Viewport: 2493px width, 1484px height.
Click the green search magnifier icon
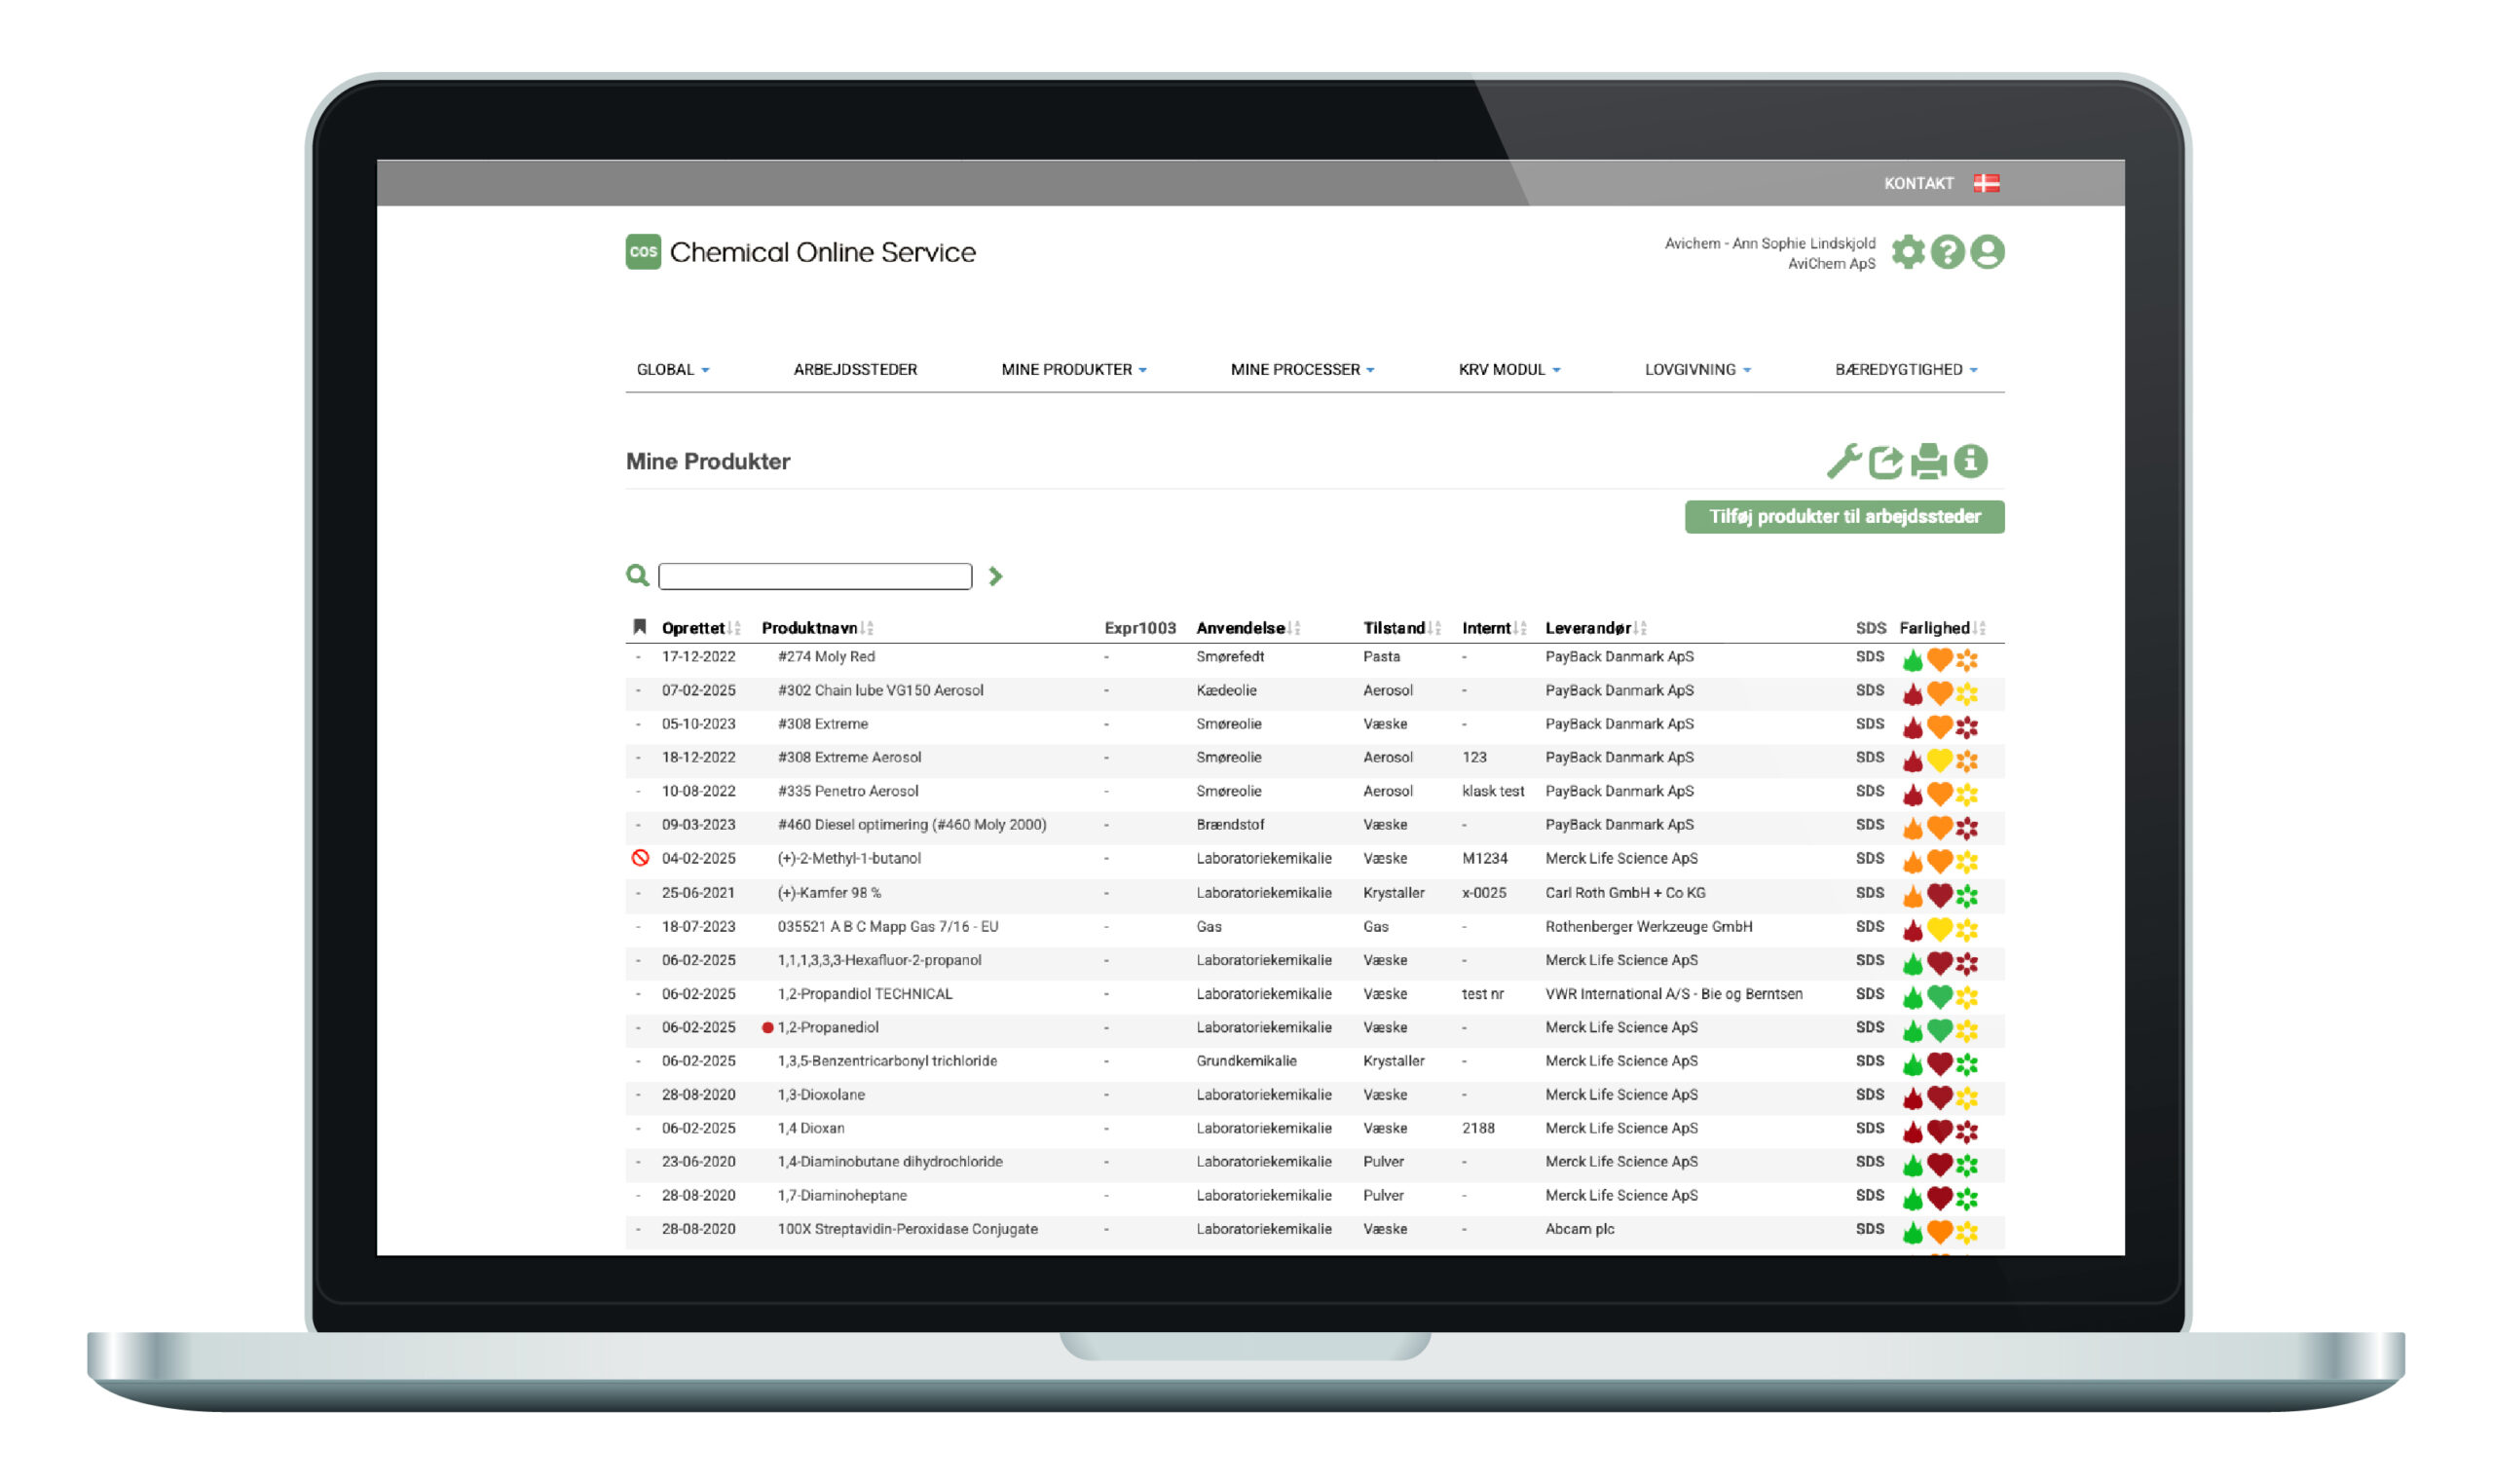637,575
